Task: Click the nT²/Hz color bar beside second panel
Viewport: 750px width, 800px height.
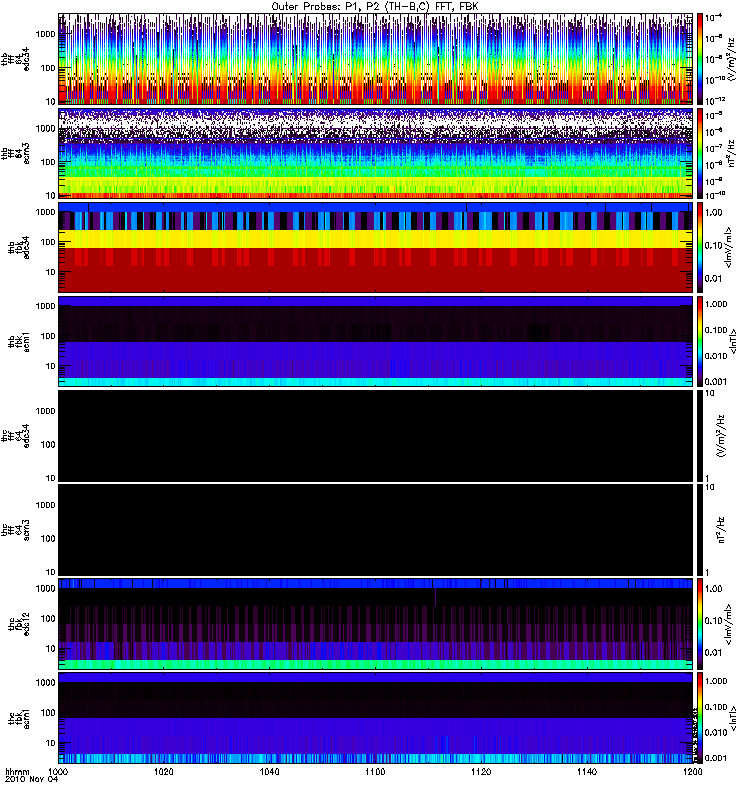Action: 700,153
